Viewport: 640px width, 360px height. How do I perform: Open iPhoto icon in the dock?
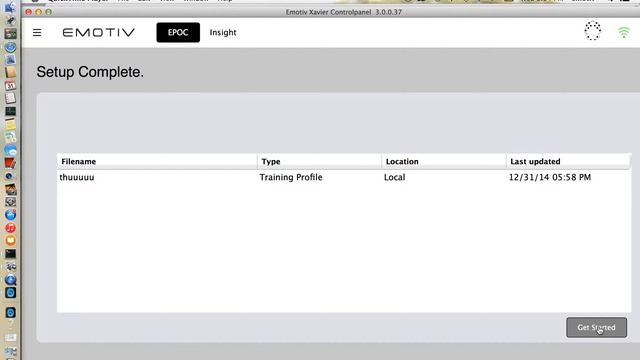pos(11,189)
